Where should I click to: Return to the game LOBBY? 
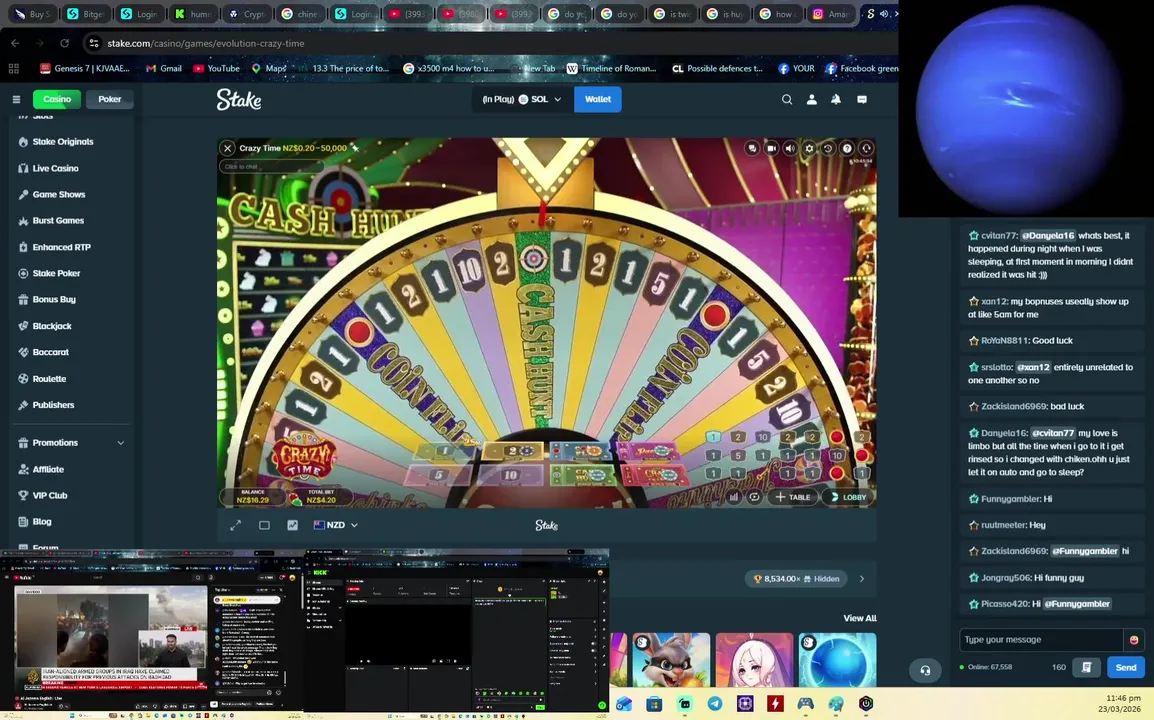point(848,497)
